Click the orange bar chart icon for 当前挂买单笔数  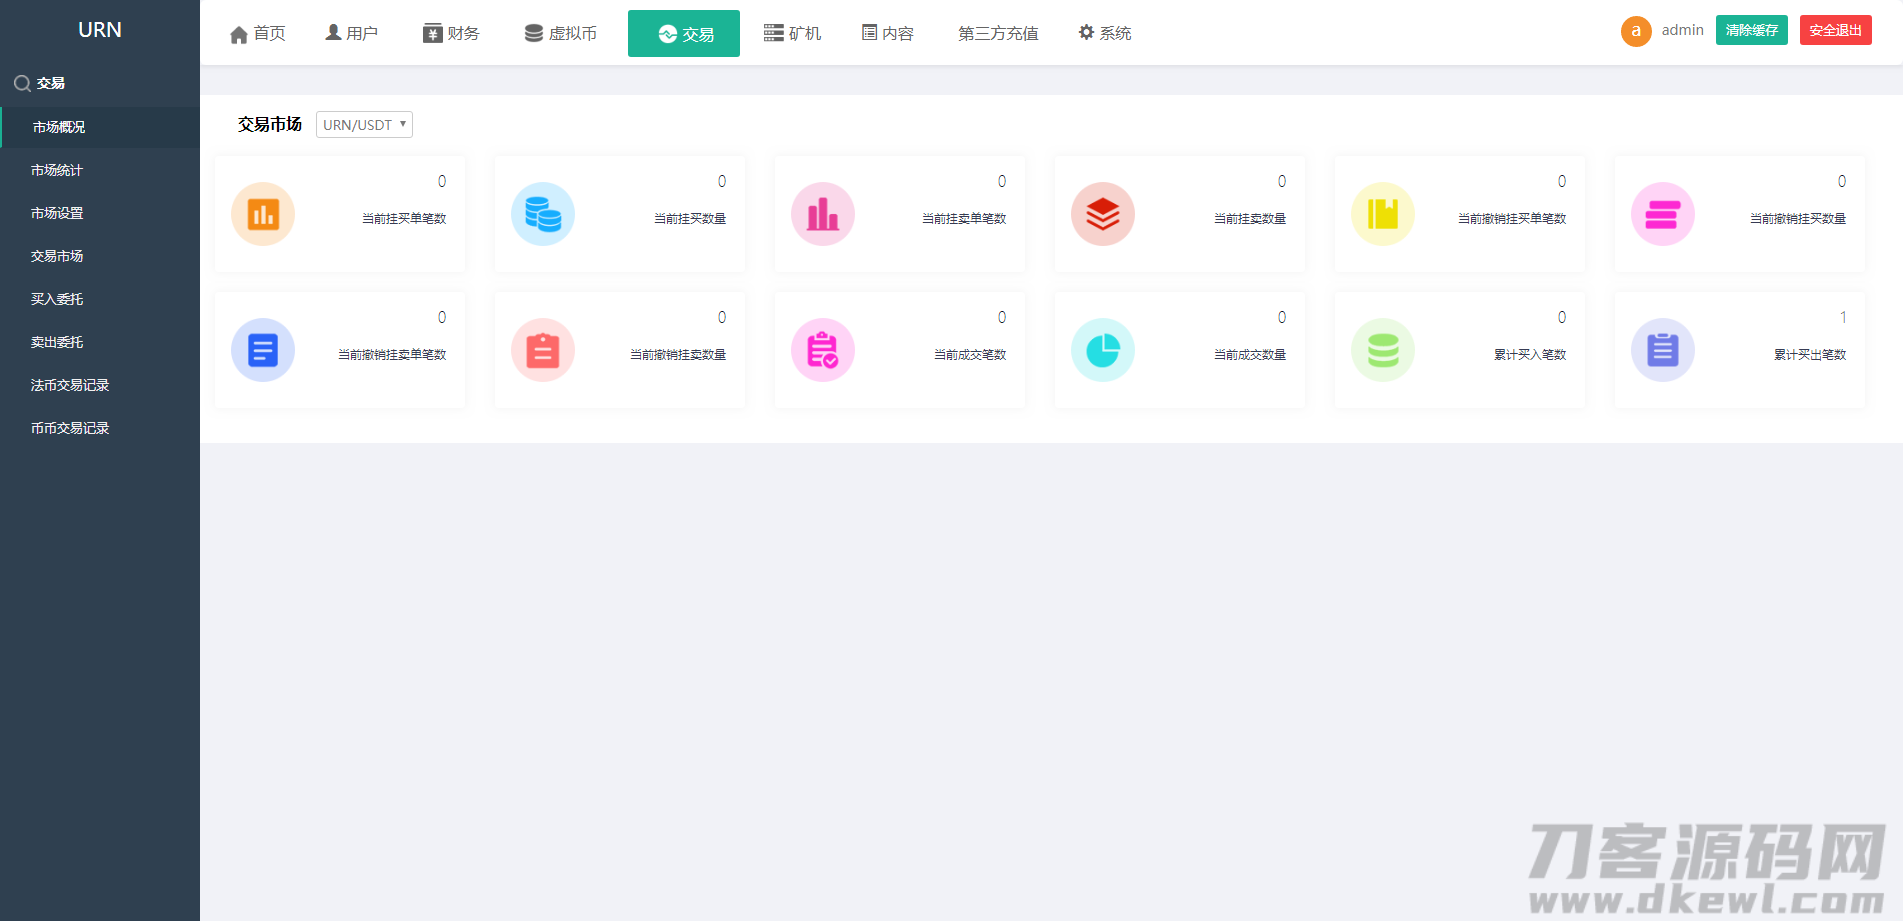[x=263, y=214]
